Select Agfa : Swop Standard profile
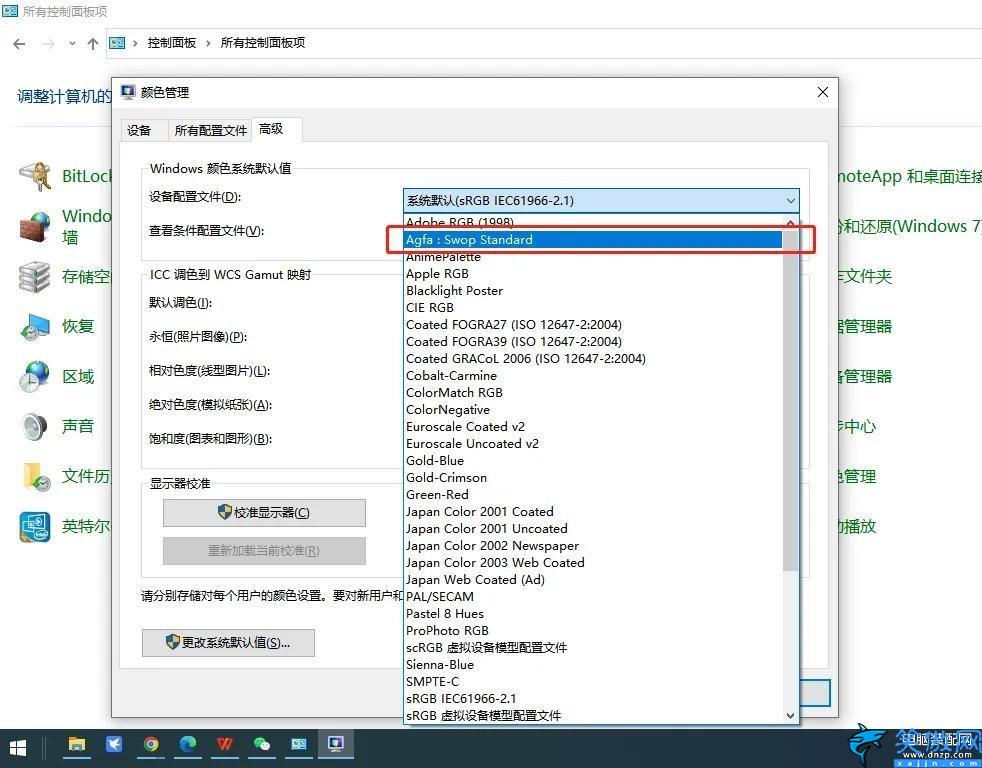982x768 pixels. [x=594, y=240]
